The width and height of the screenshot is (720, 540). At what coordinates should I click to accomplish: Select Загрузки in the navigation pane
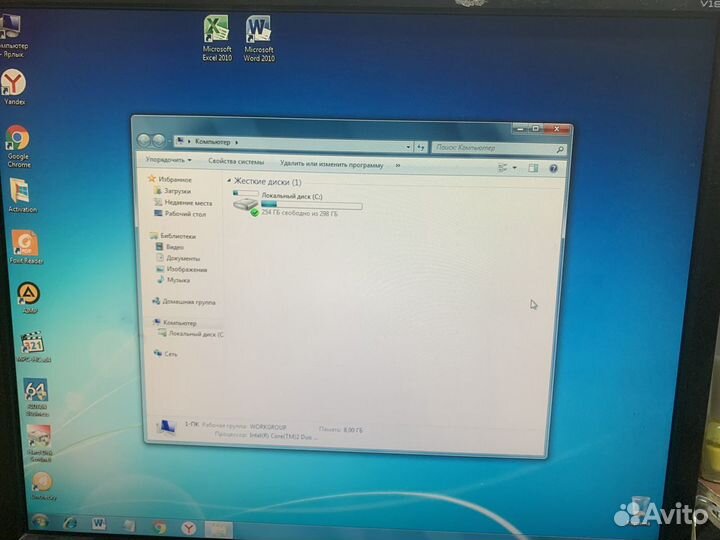point(177,190)
